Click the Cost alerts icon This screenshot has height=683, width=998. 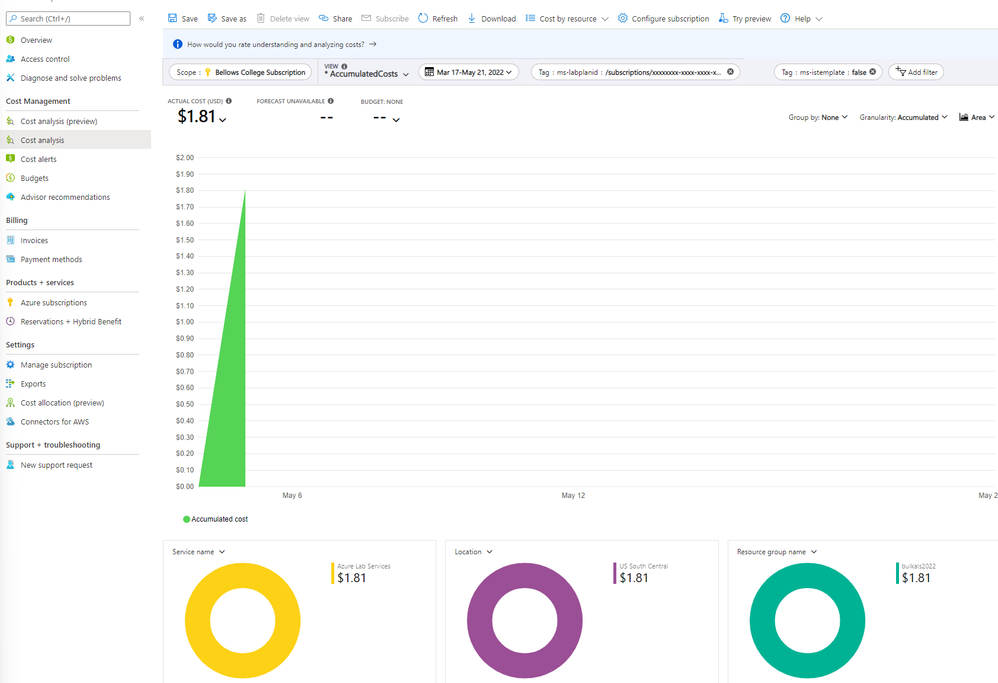(10, 158)
